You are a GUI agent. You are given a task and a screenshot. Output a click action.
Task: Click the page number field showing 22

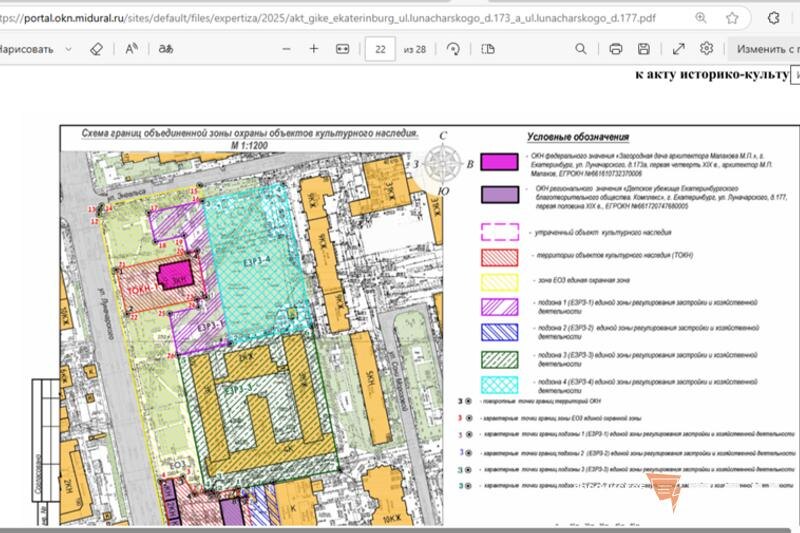[380, 49]
